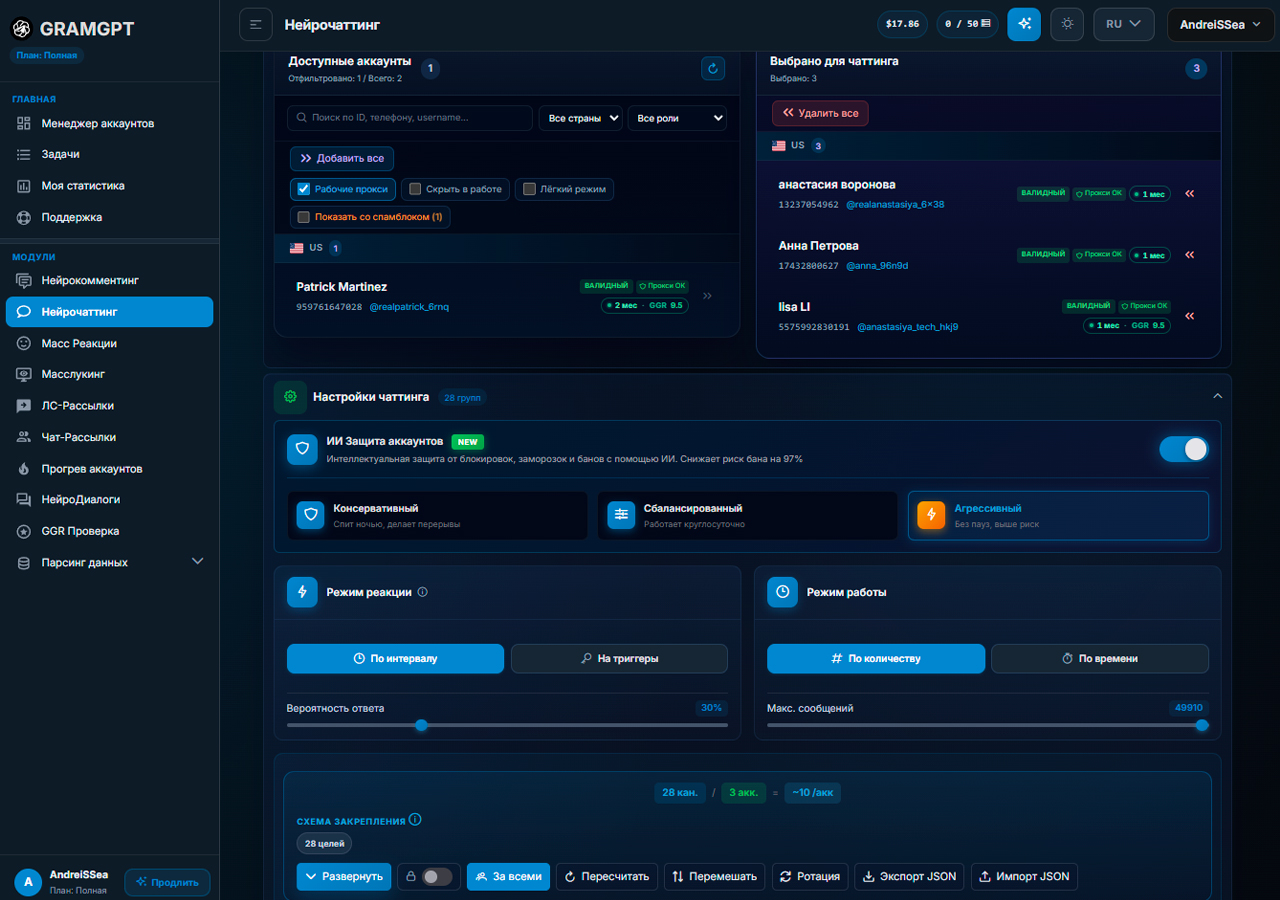Uncheck Рабочие прокси checkbox

coord(304,188)
